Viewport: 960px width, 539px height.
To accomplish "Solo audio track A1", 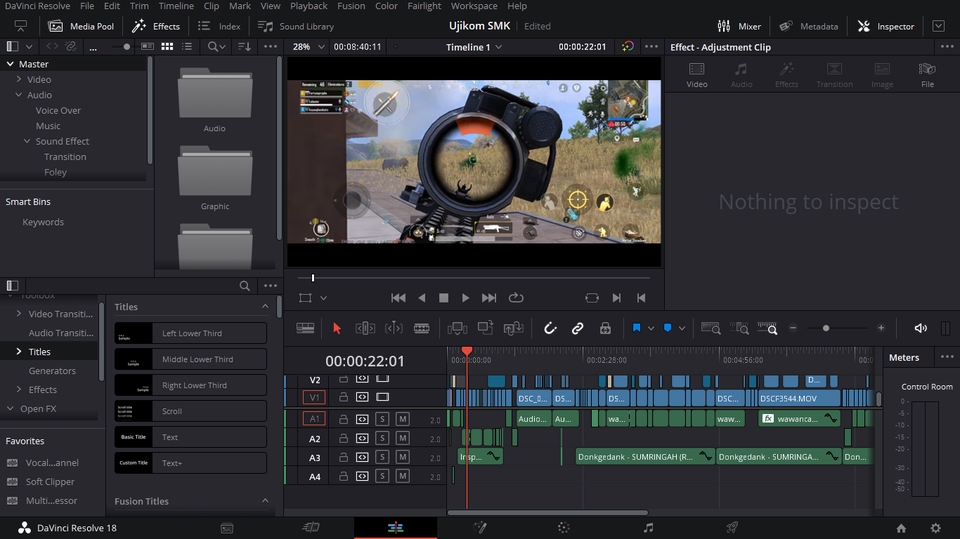I will coord(382,419).
